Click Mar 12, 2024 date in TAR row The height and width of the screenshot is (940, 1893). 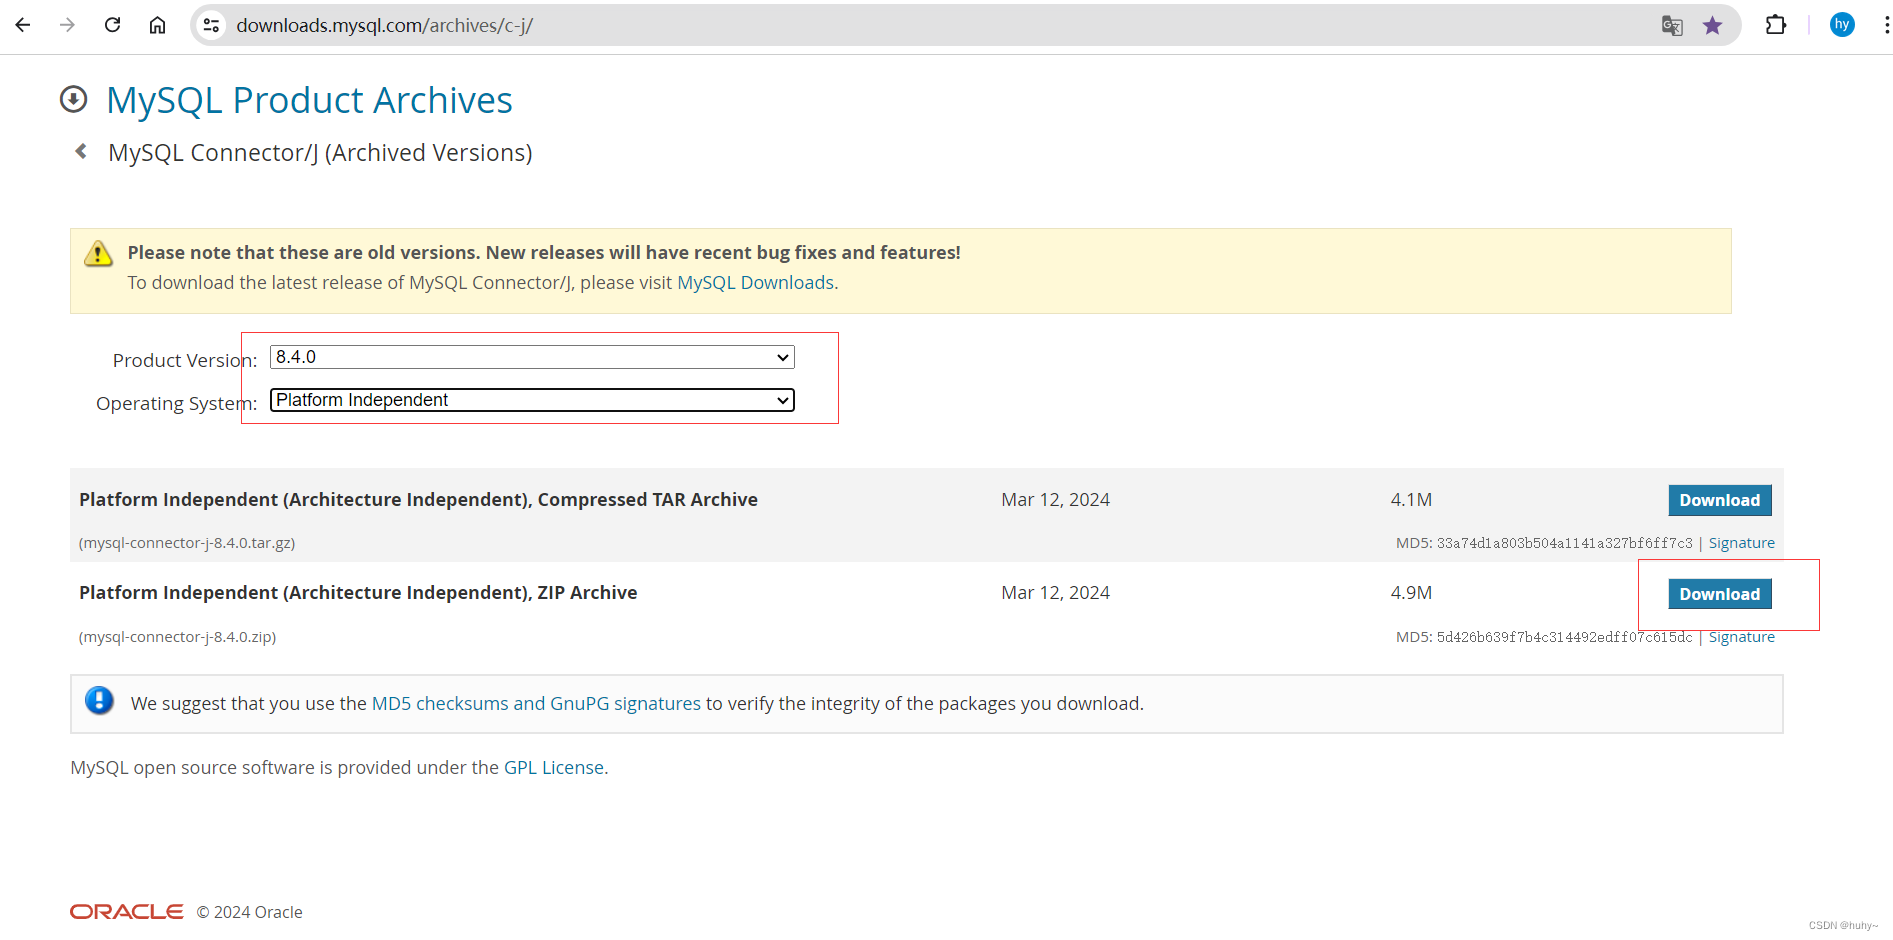pyautogui.click(x=1055, y=500)
